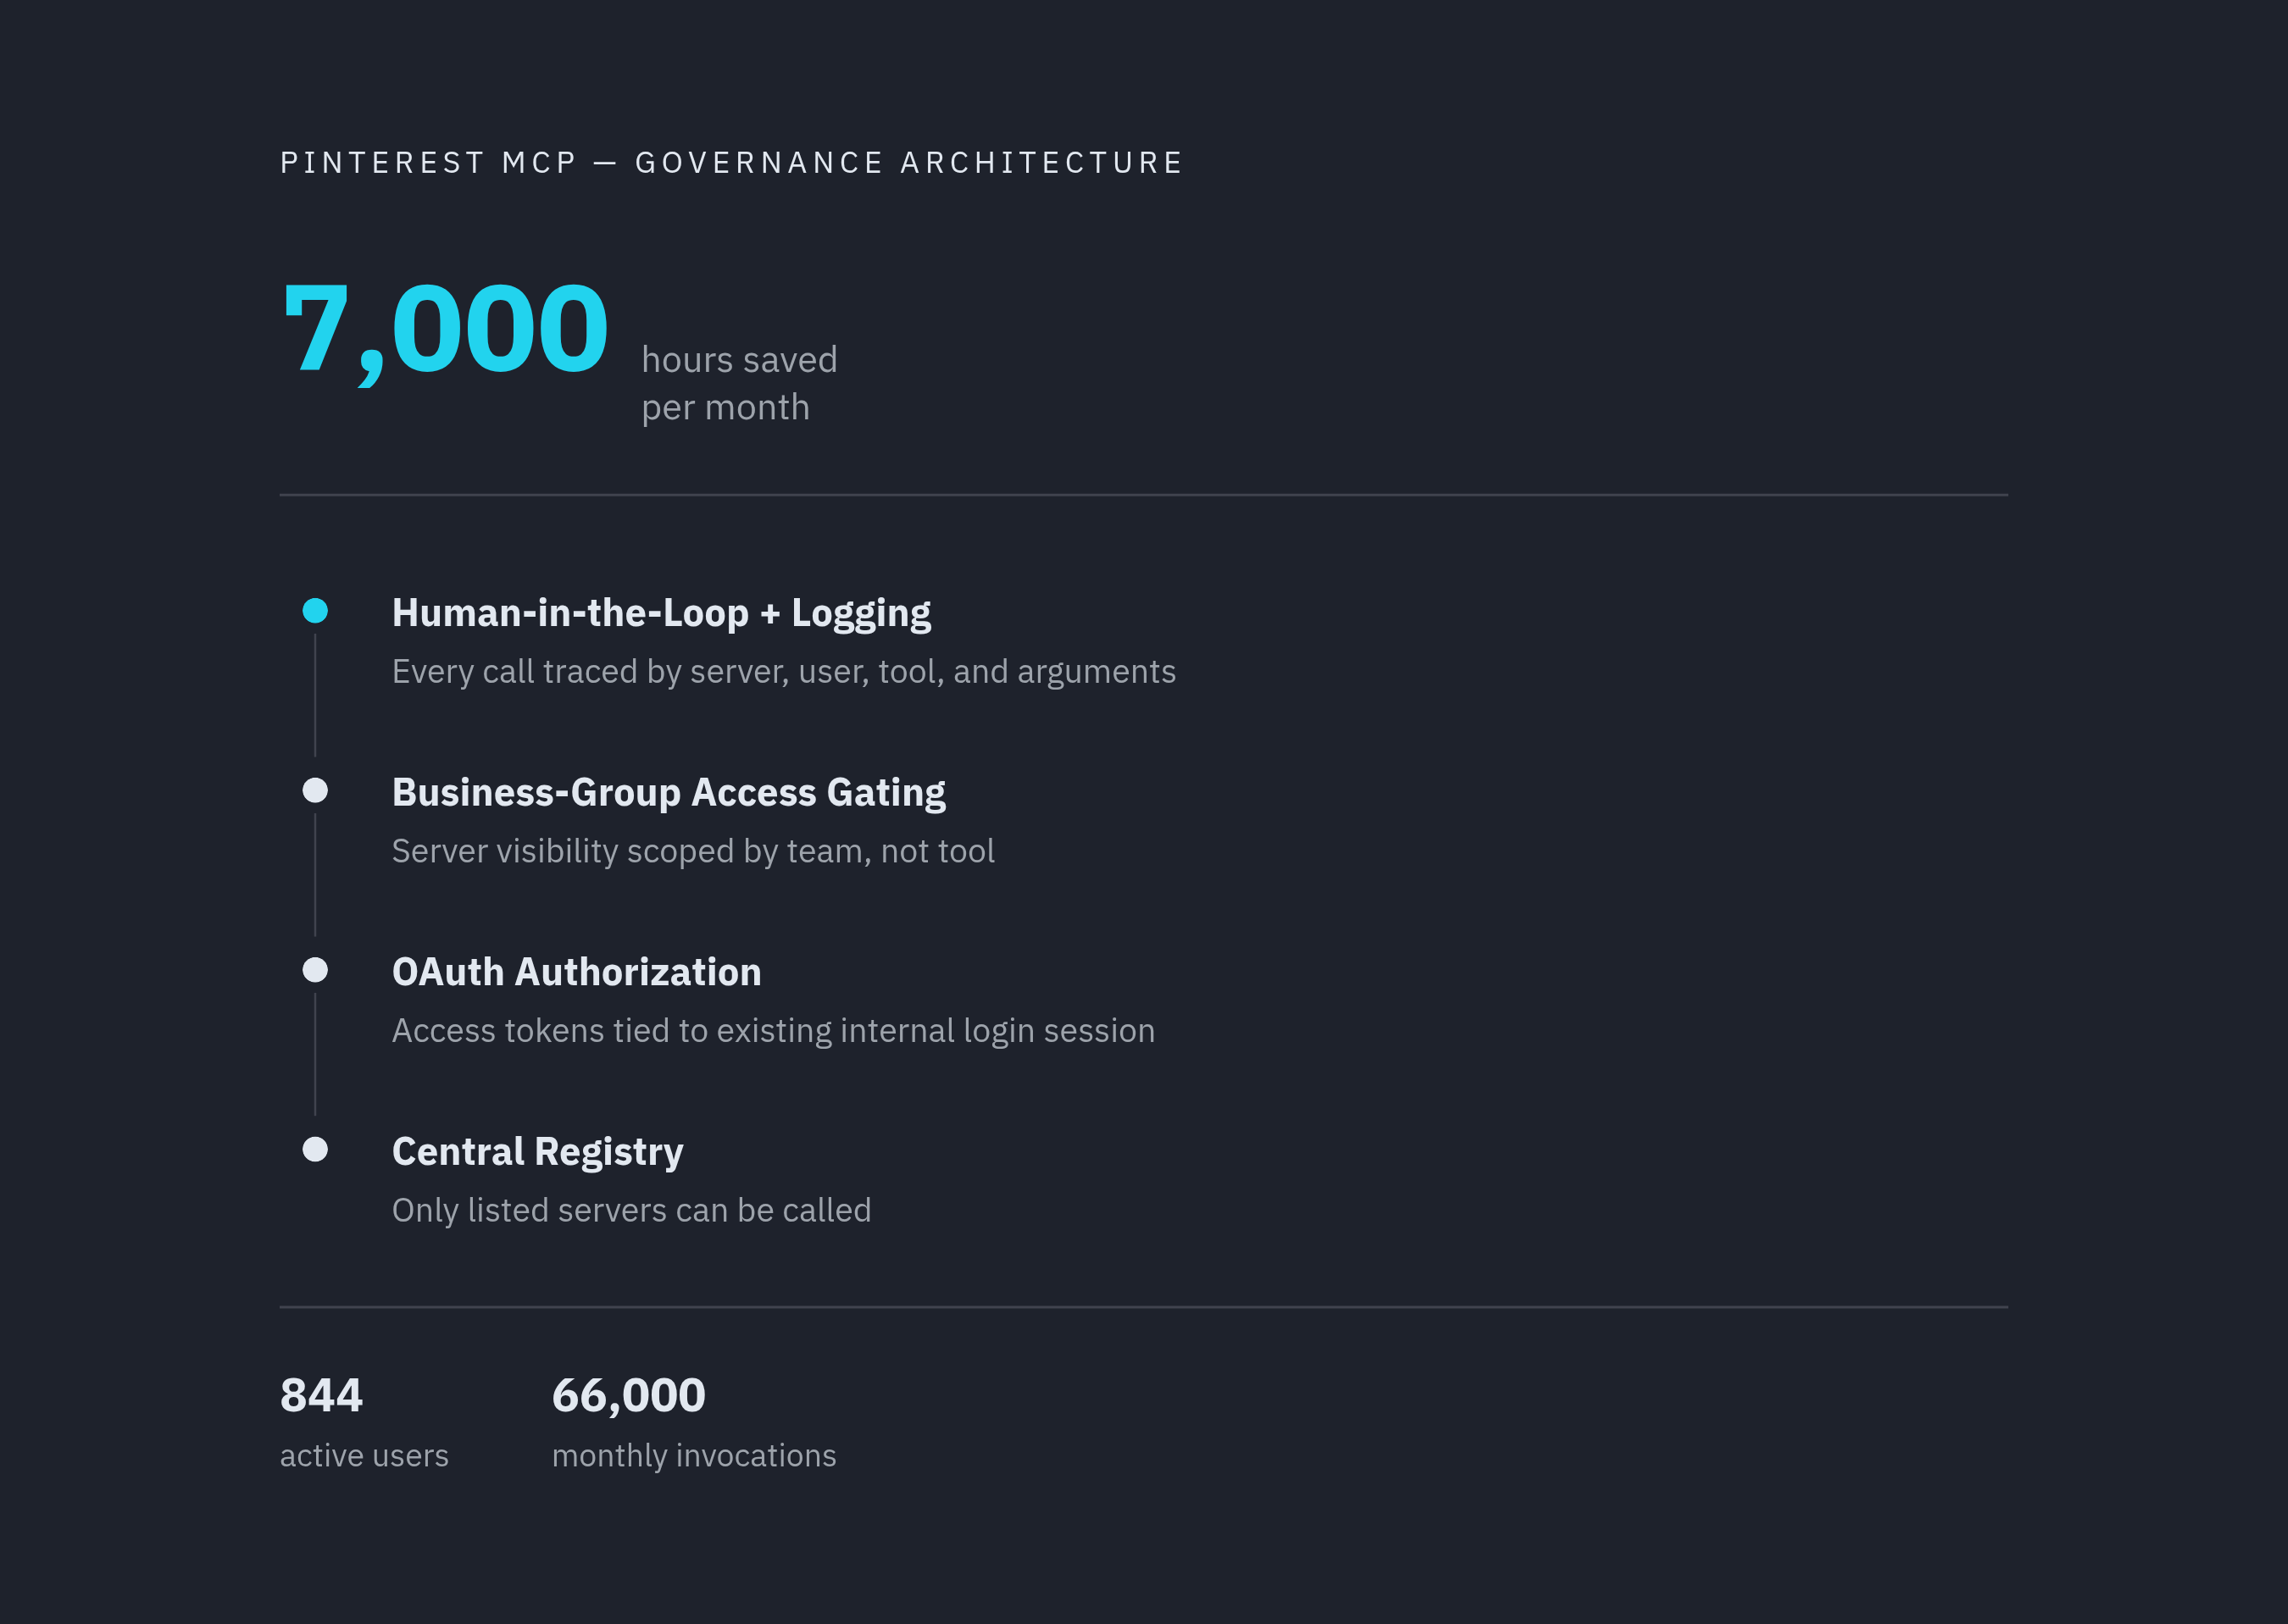Click the 'monthly invocations' label
The height and width of the screenshot is (1624, 2288).
(694, 1457)
